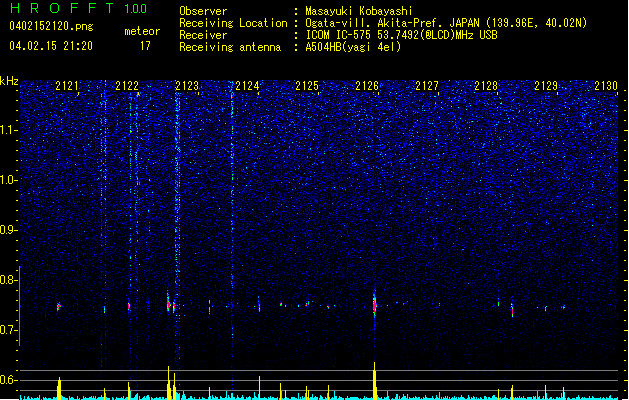Click the yellow power peak under 2121
Screen dimensions: 629x400
point(59,388)
